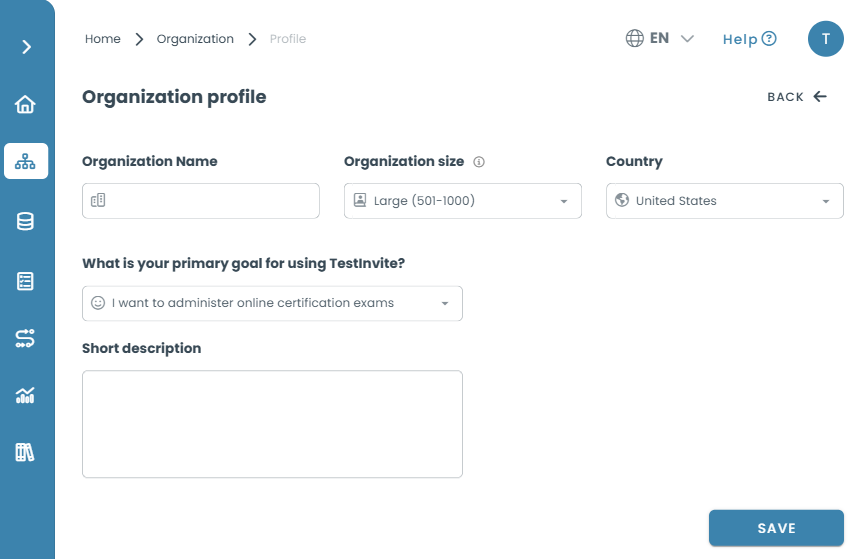Expand the sidebar with the chevron arrow
This screenshot has width=868, height=559.
(x=26, y=47)
